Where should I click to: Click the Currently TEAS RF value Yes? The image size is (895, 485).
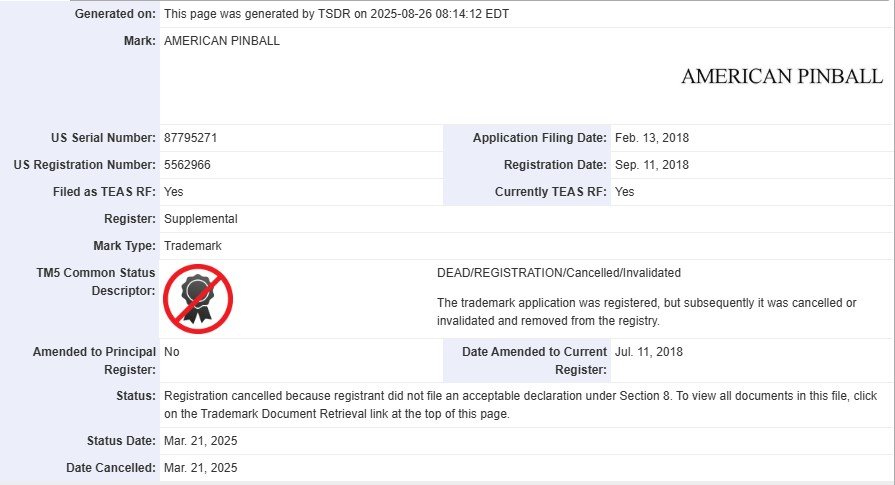coord(624,192)
